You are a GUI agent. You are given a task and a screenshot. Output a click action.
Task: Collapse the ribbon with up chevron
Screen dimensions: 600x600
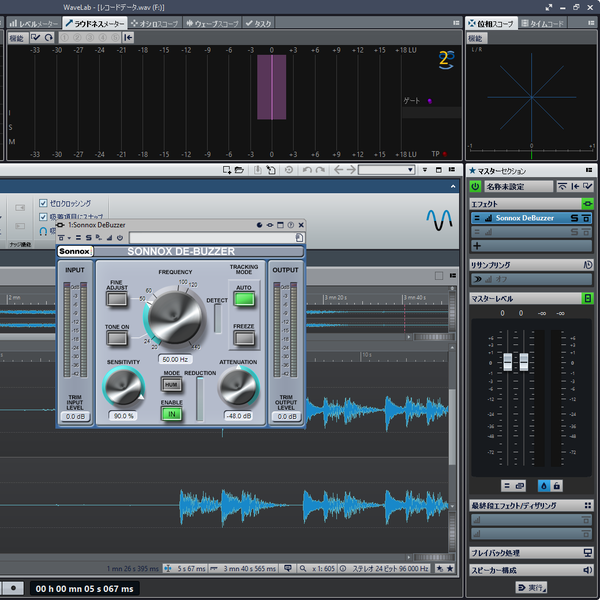(x=453, y=186)
